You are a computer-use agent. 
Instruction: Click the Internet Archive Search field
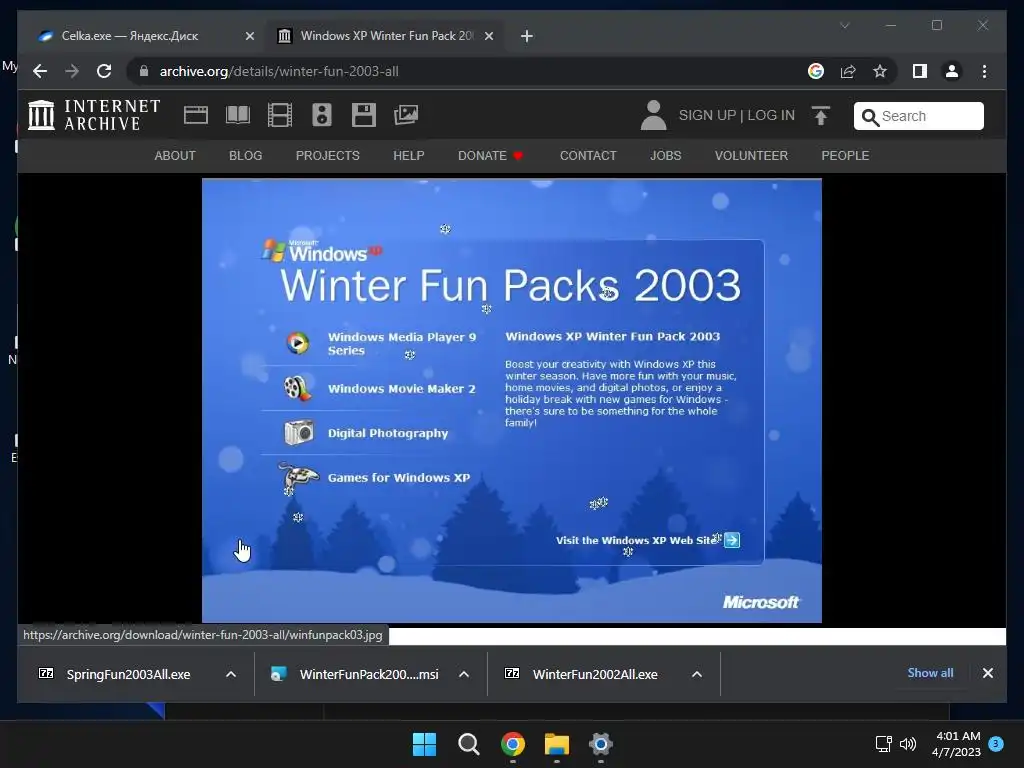click(919, 116)
